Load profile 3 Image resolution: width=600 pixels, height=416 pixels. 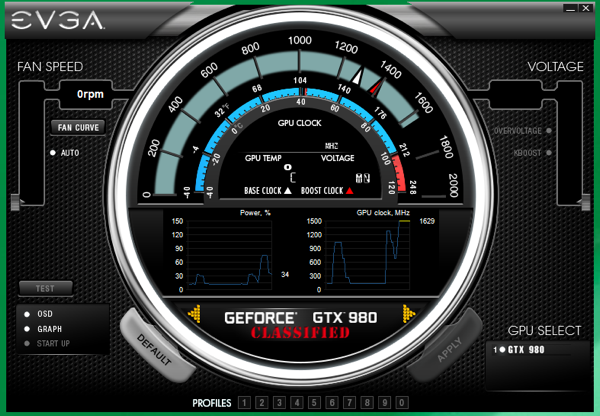279,403
